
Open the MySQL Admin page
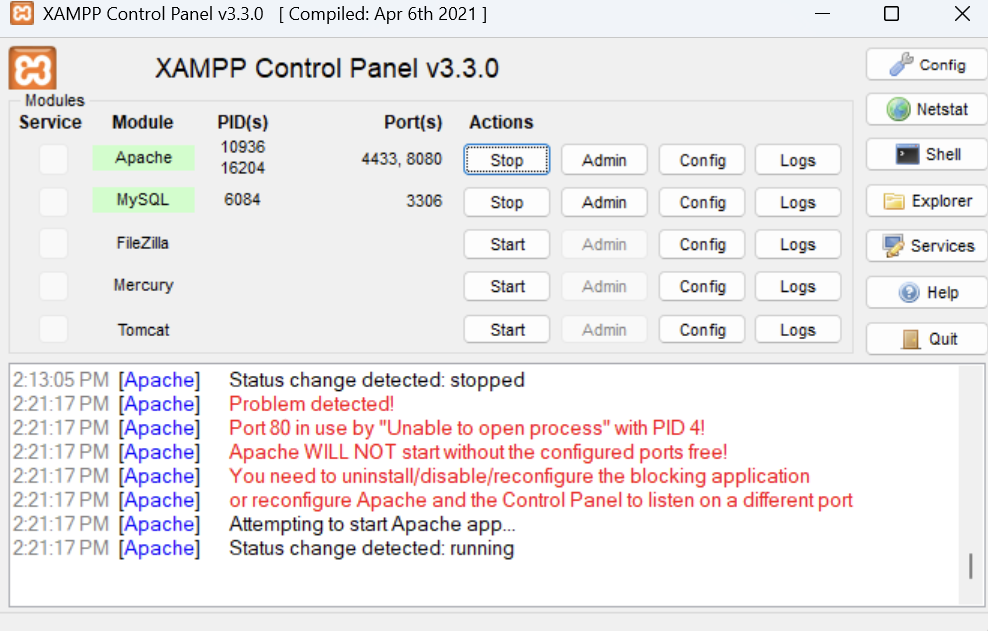point(604,202)
